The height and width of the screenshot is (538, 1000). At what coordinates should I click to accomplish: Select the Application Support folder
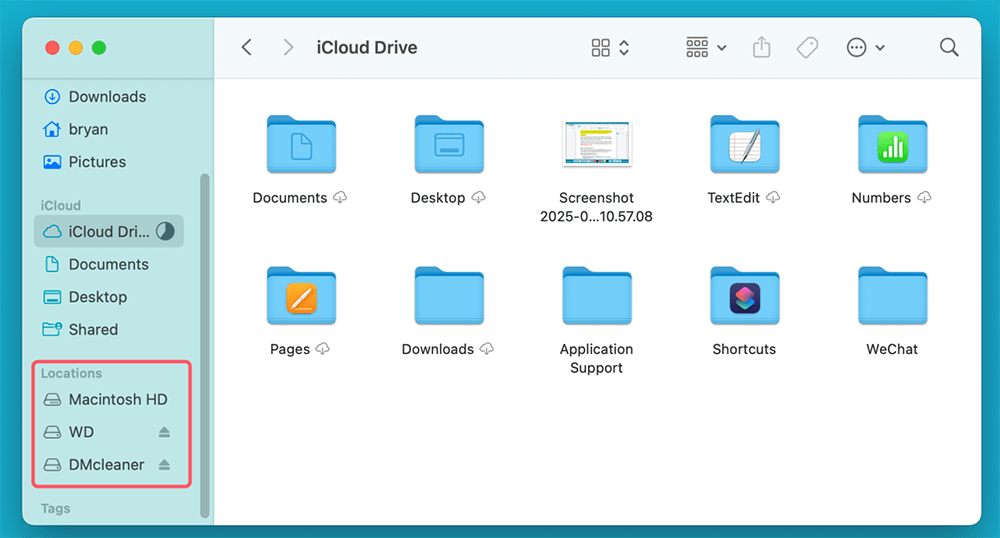coord(597,296)
